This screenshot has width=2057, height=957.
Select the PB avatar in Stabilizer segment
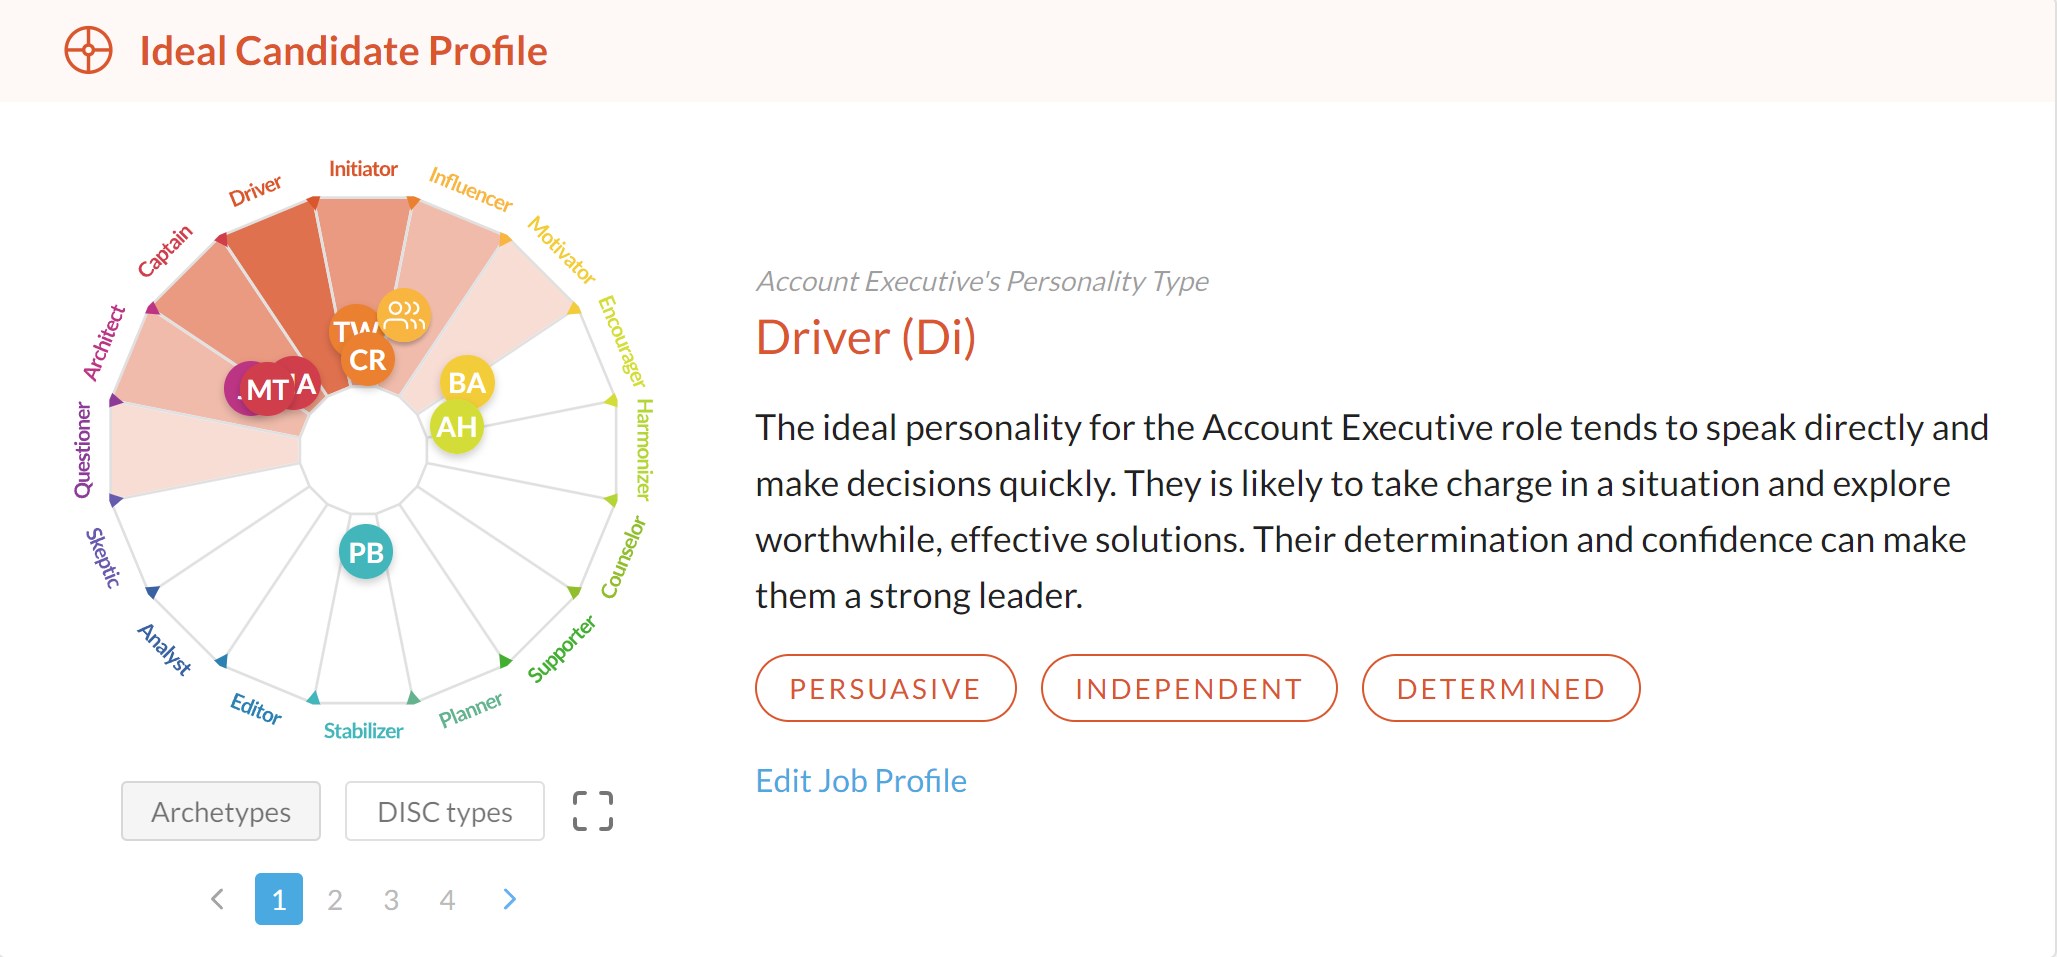(x=366, y=552)
